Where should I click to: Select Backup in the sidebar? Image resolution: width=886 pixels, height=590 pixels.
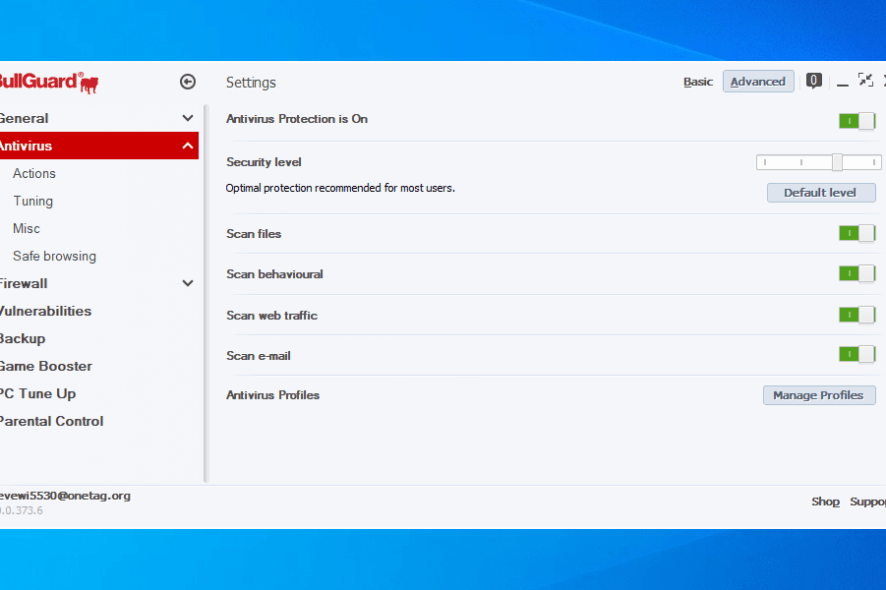click(x=23, y=339)
